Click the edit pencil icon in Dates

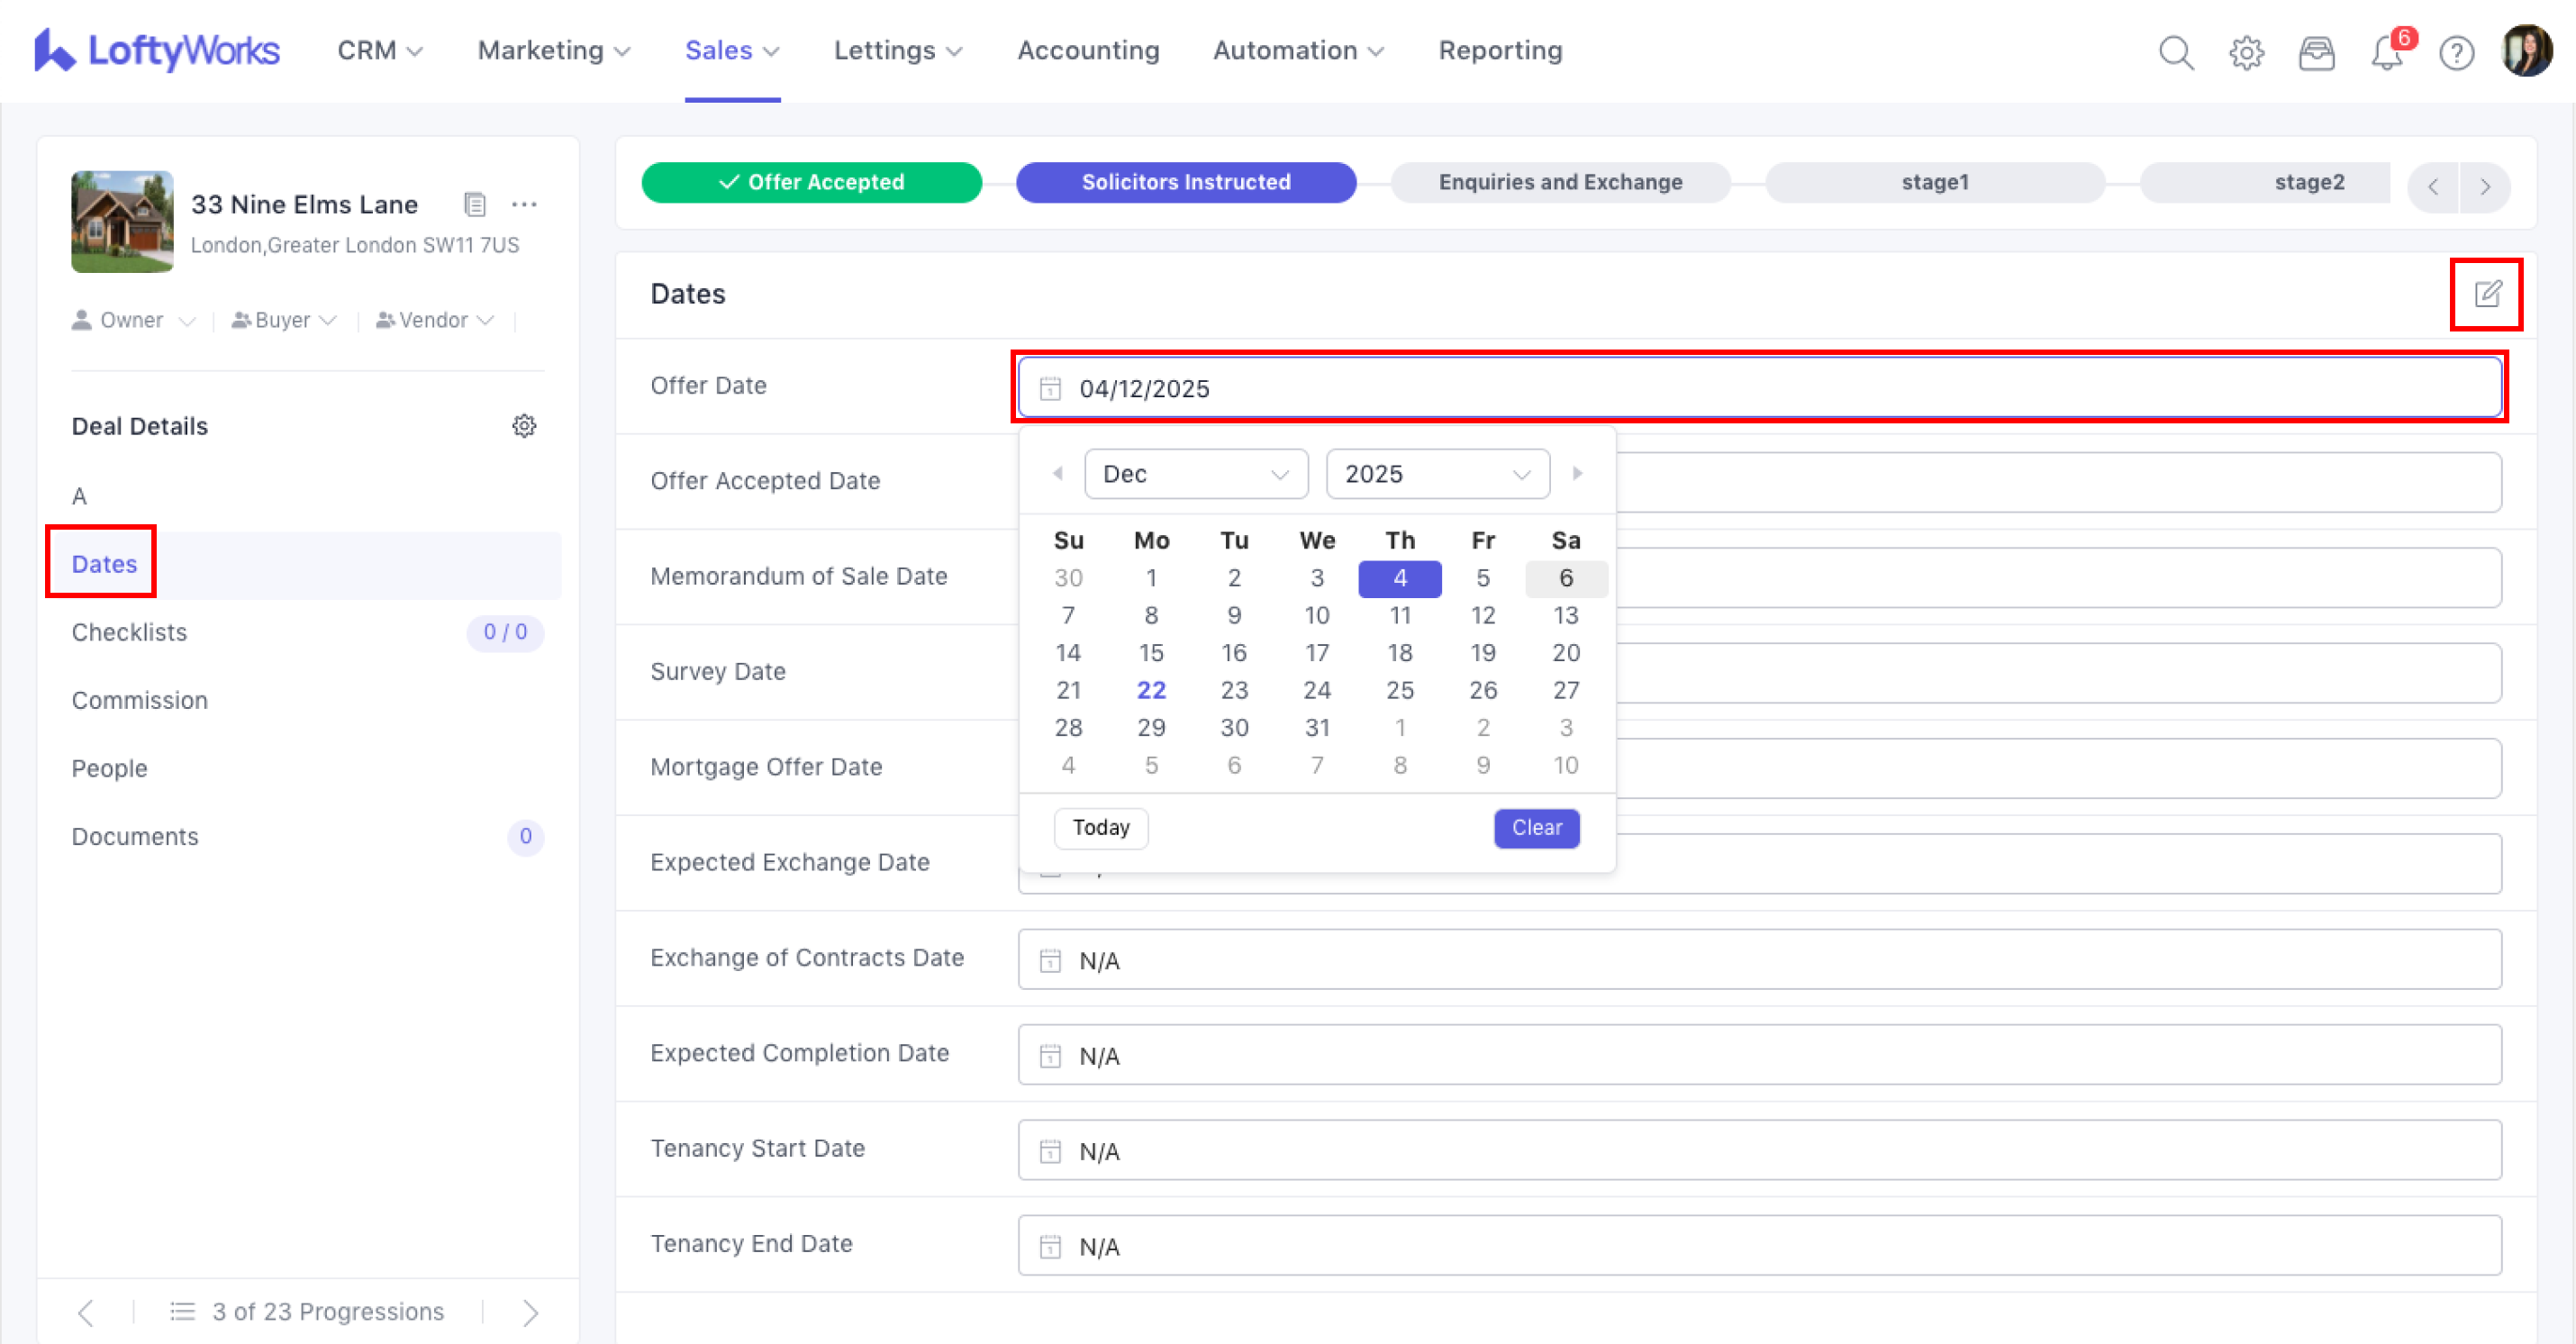(2487, 294)
